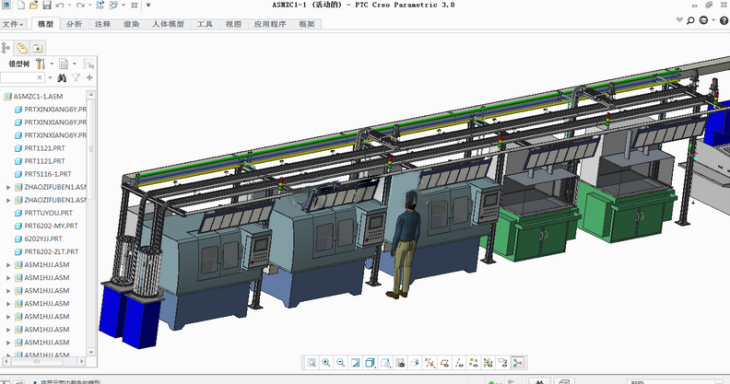Click the Refit view icon
Screen dimensions: 730x384
[311, 363]
